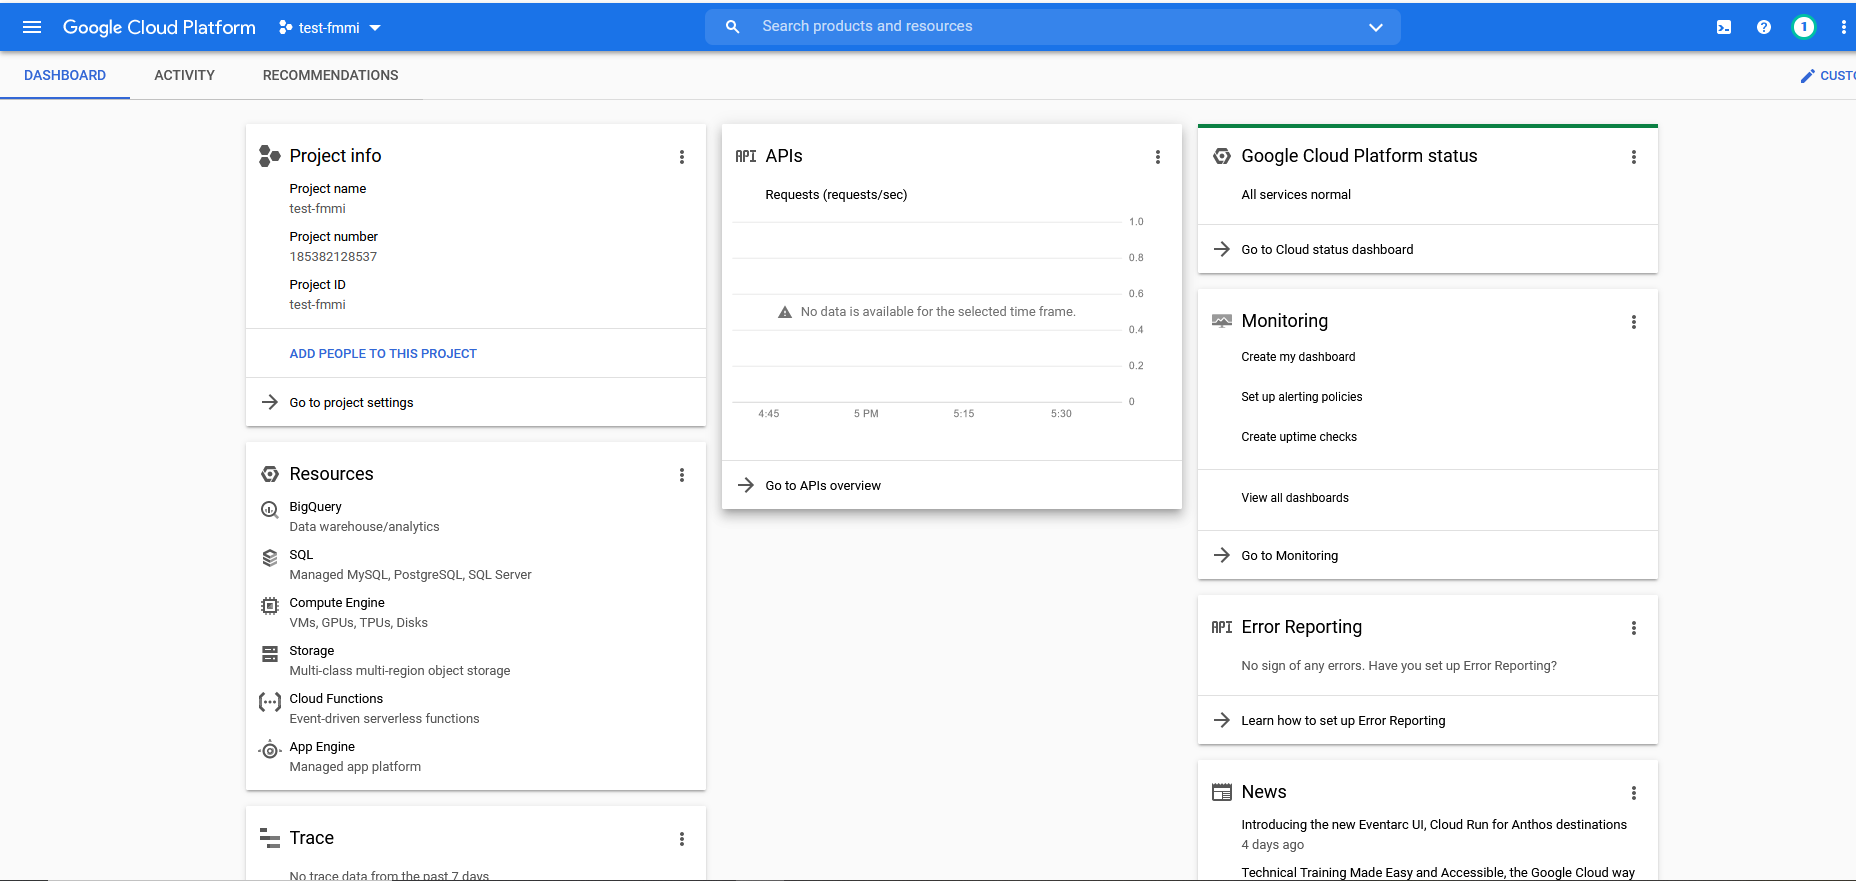This screenshot has height=881, width=1856.
Task: Click the Cloud Functions icon
Action: pyautogui.click(x=270, y=702)
